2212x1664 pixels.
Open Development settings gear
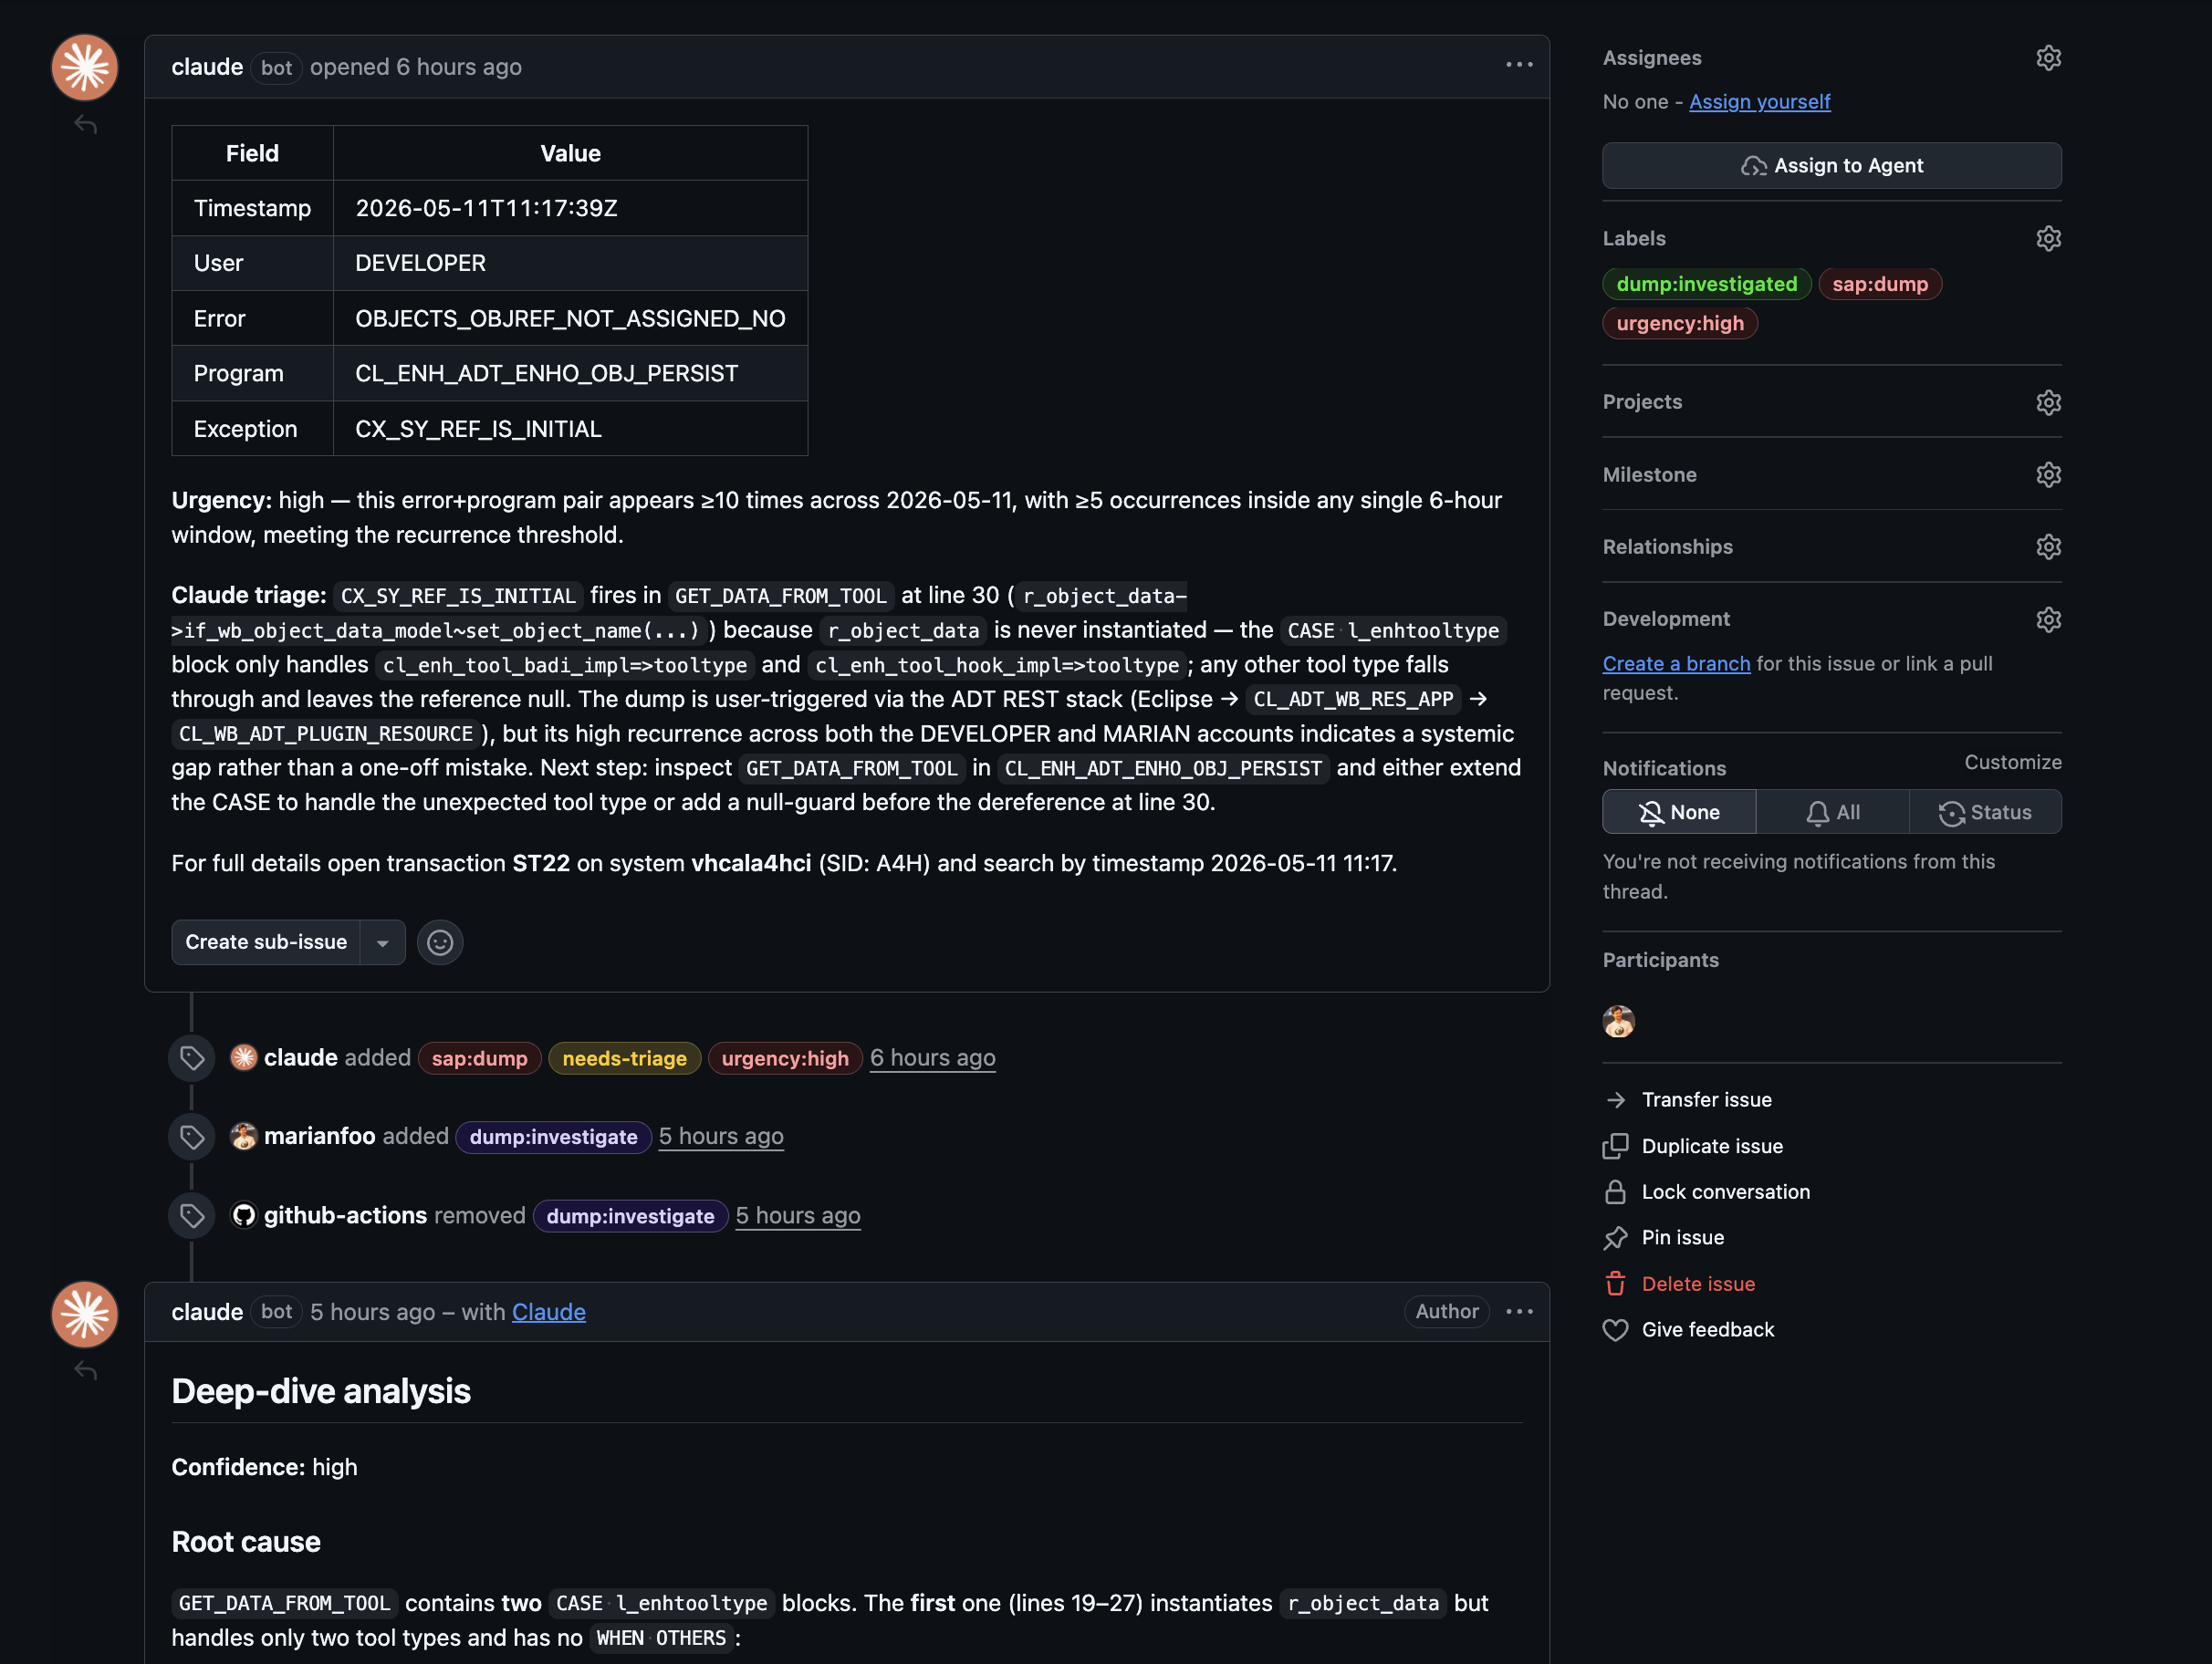2048,619
